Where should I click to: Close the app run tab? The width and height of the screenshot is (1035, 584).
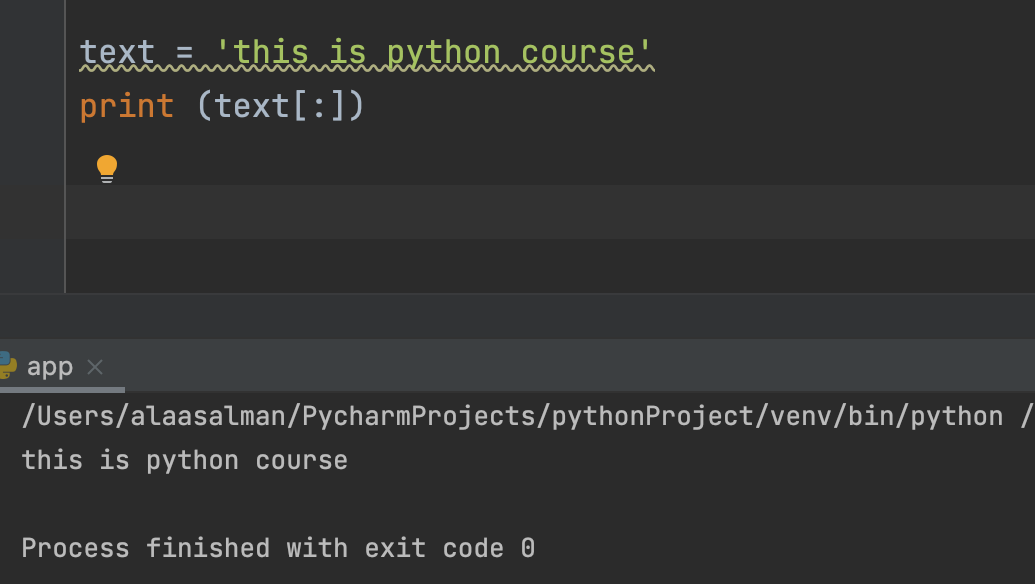(x=95, y=367)
